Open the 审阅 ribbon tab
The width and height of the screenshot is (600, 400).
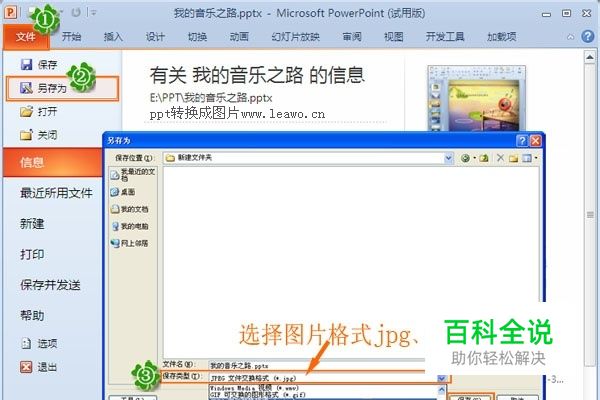352,37
